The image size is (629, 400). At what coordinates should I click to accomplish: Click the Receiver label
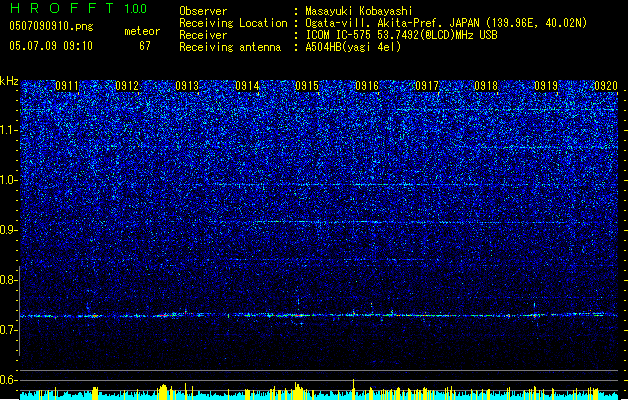pos(203,35)
